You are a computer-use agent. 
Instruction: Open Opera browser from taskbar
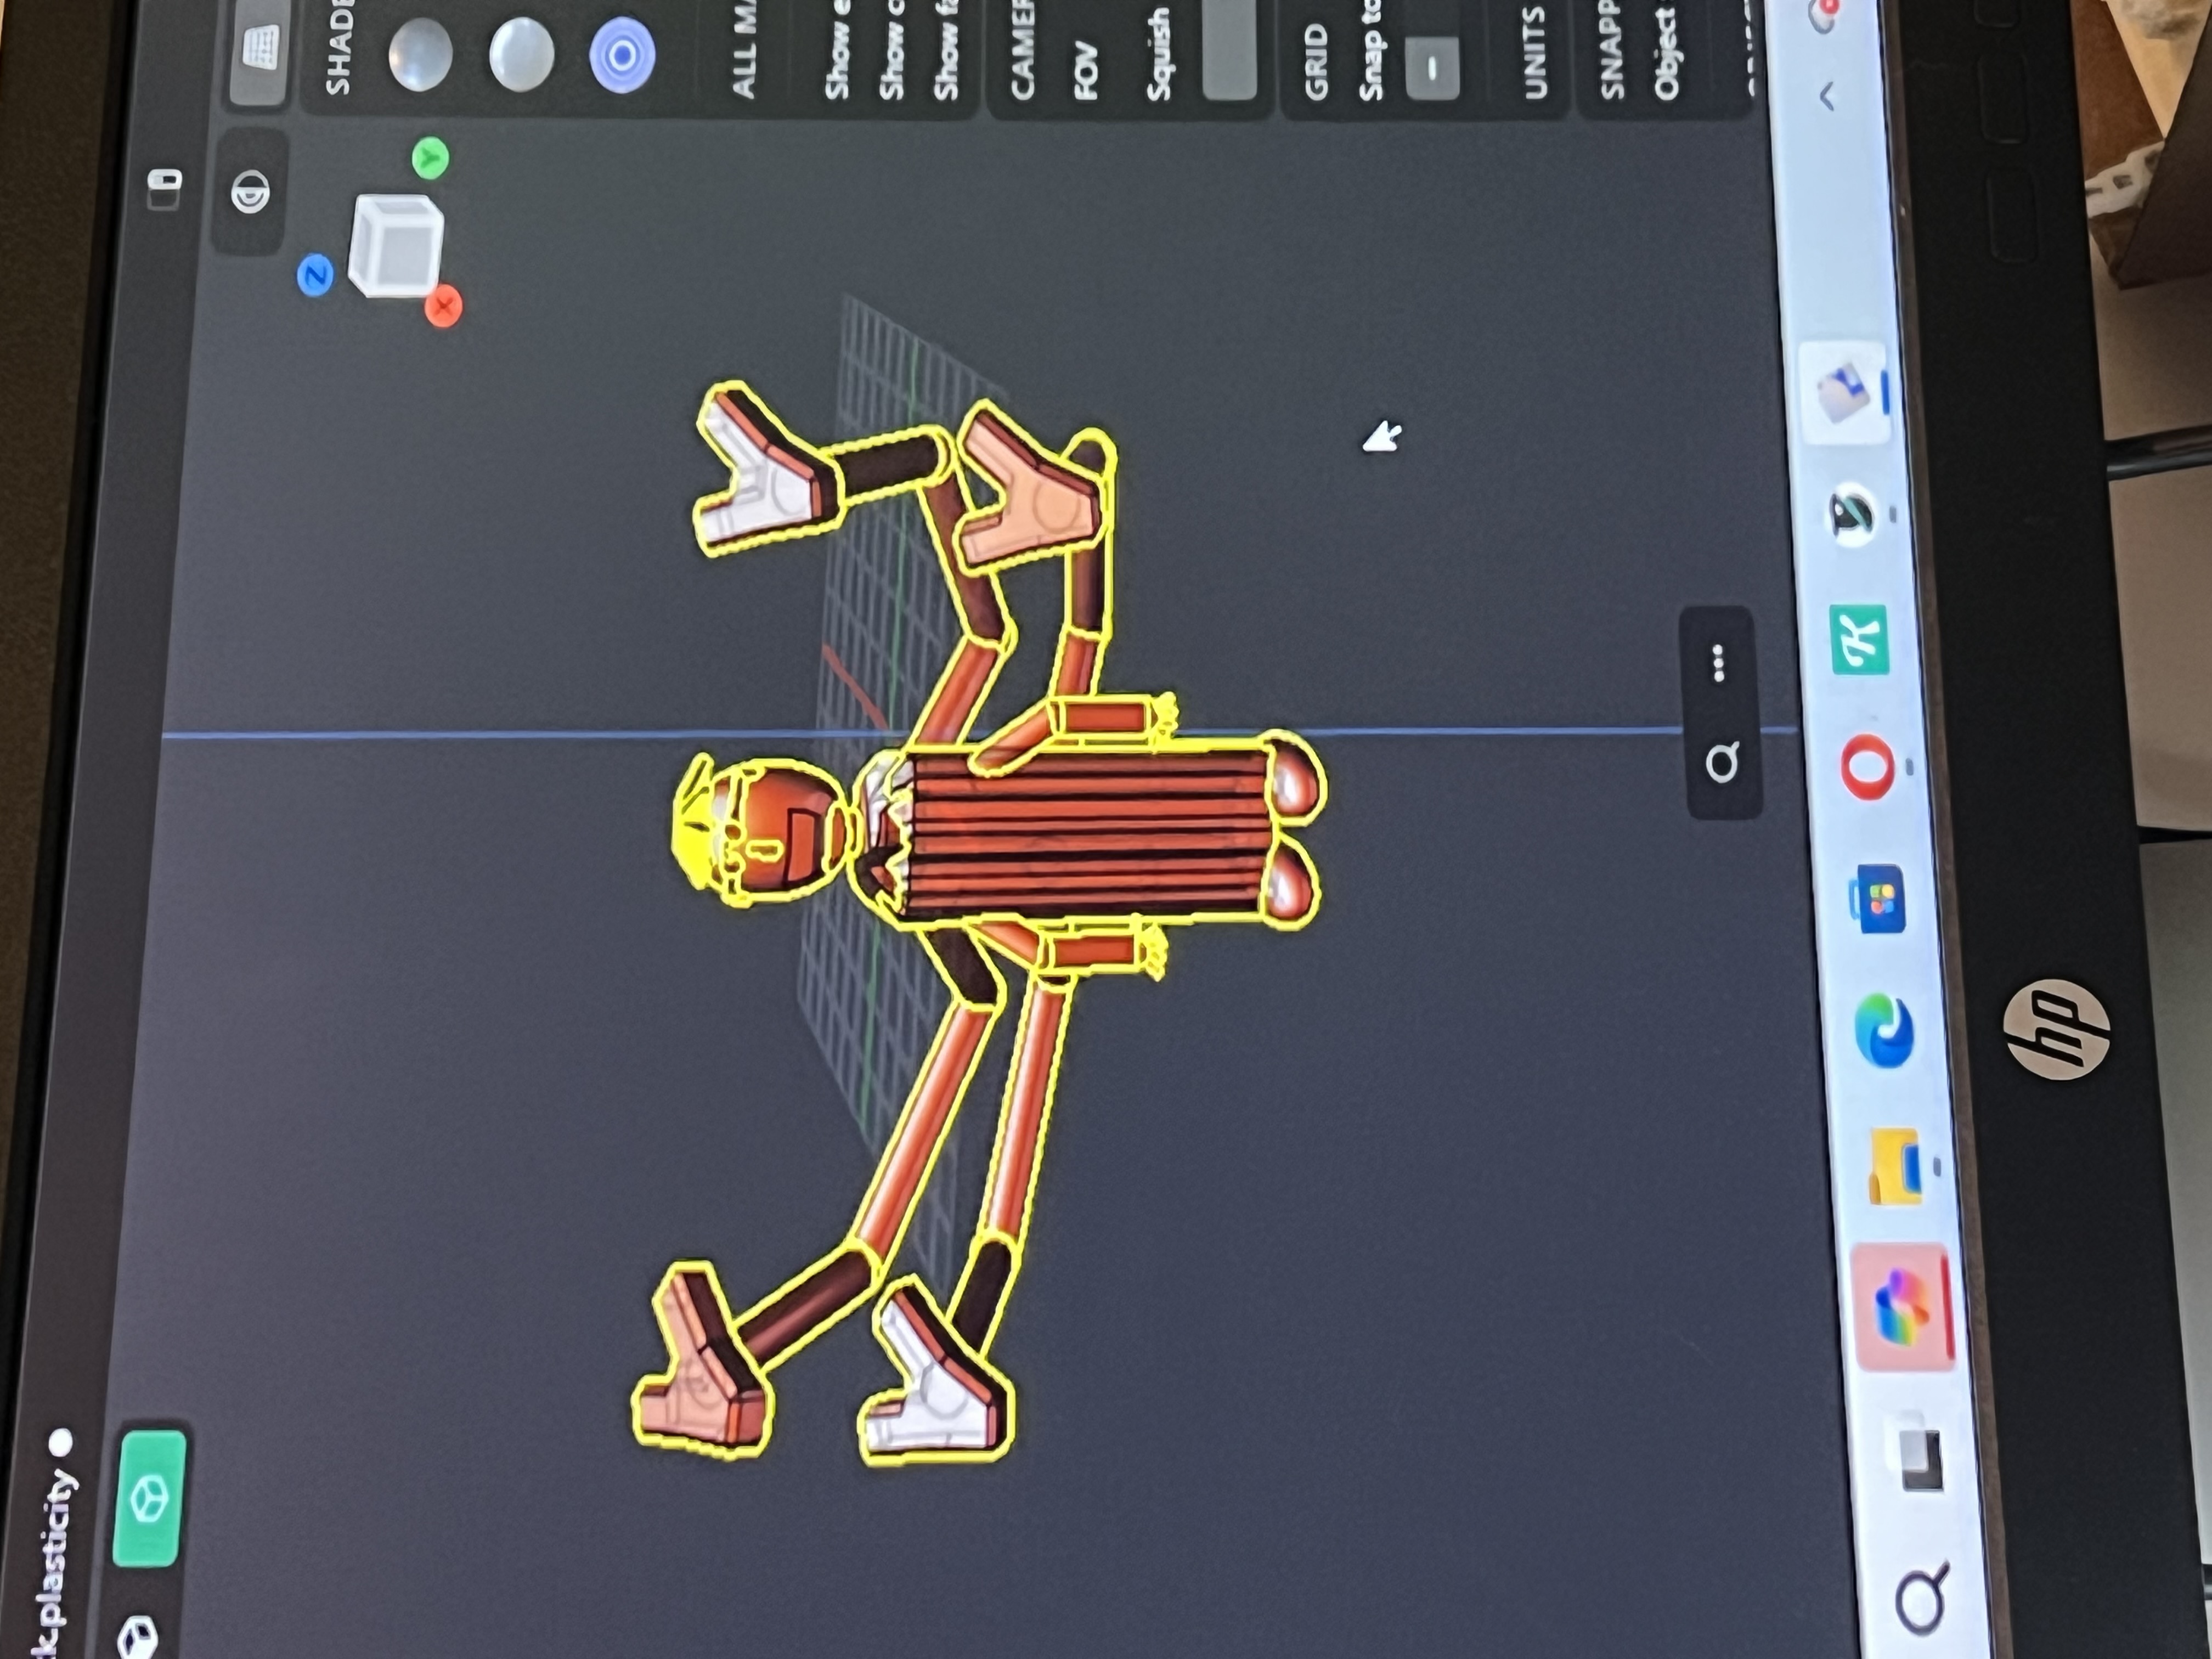pos(1868,768)
